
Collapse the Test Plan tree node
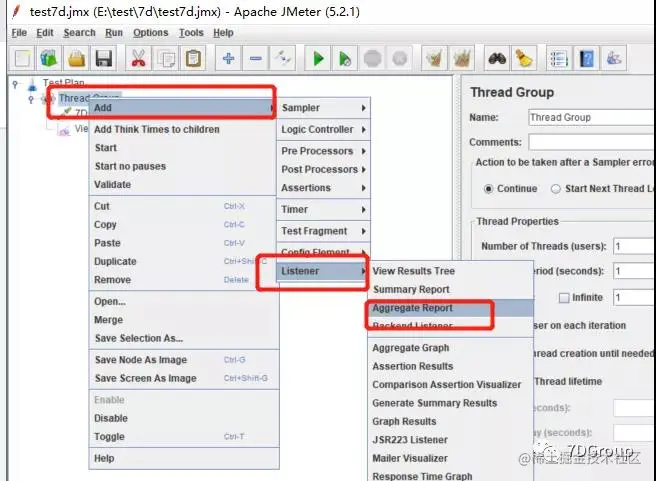point(15,84)
